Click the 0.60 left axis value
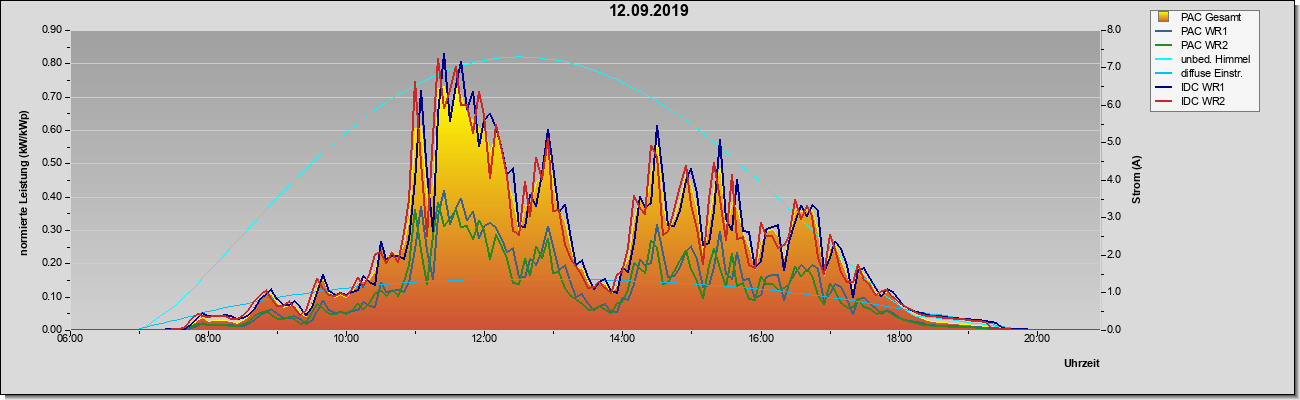The height and width of the screenshot is (400, 1300). pyautogui.click(x=53, y=130)
